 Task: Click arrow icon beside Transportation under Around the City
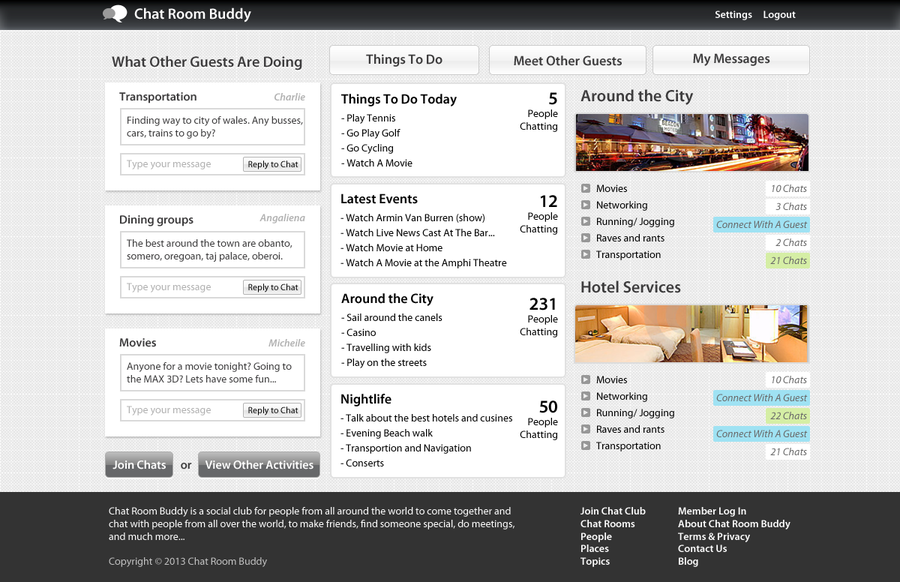click(586, 255)
